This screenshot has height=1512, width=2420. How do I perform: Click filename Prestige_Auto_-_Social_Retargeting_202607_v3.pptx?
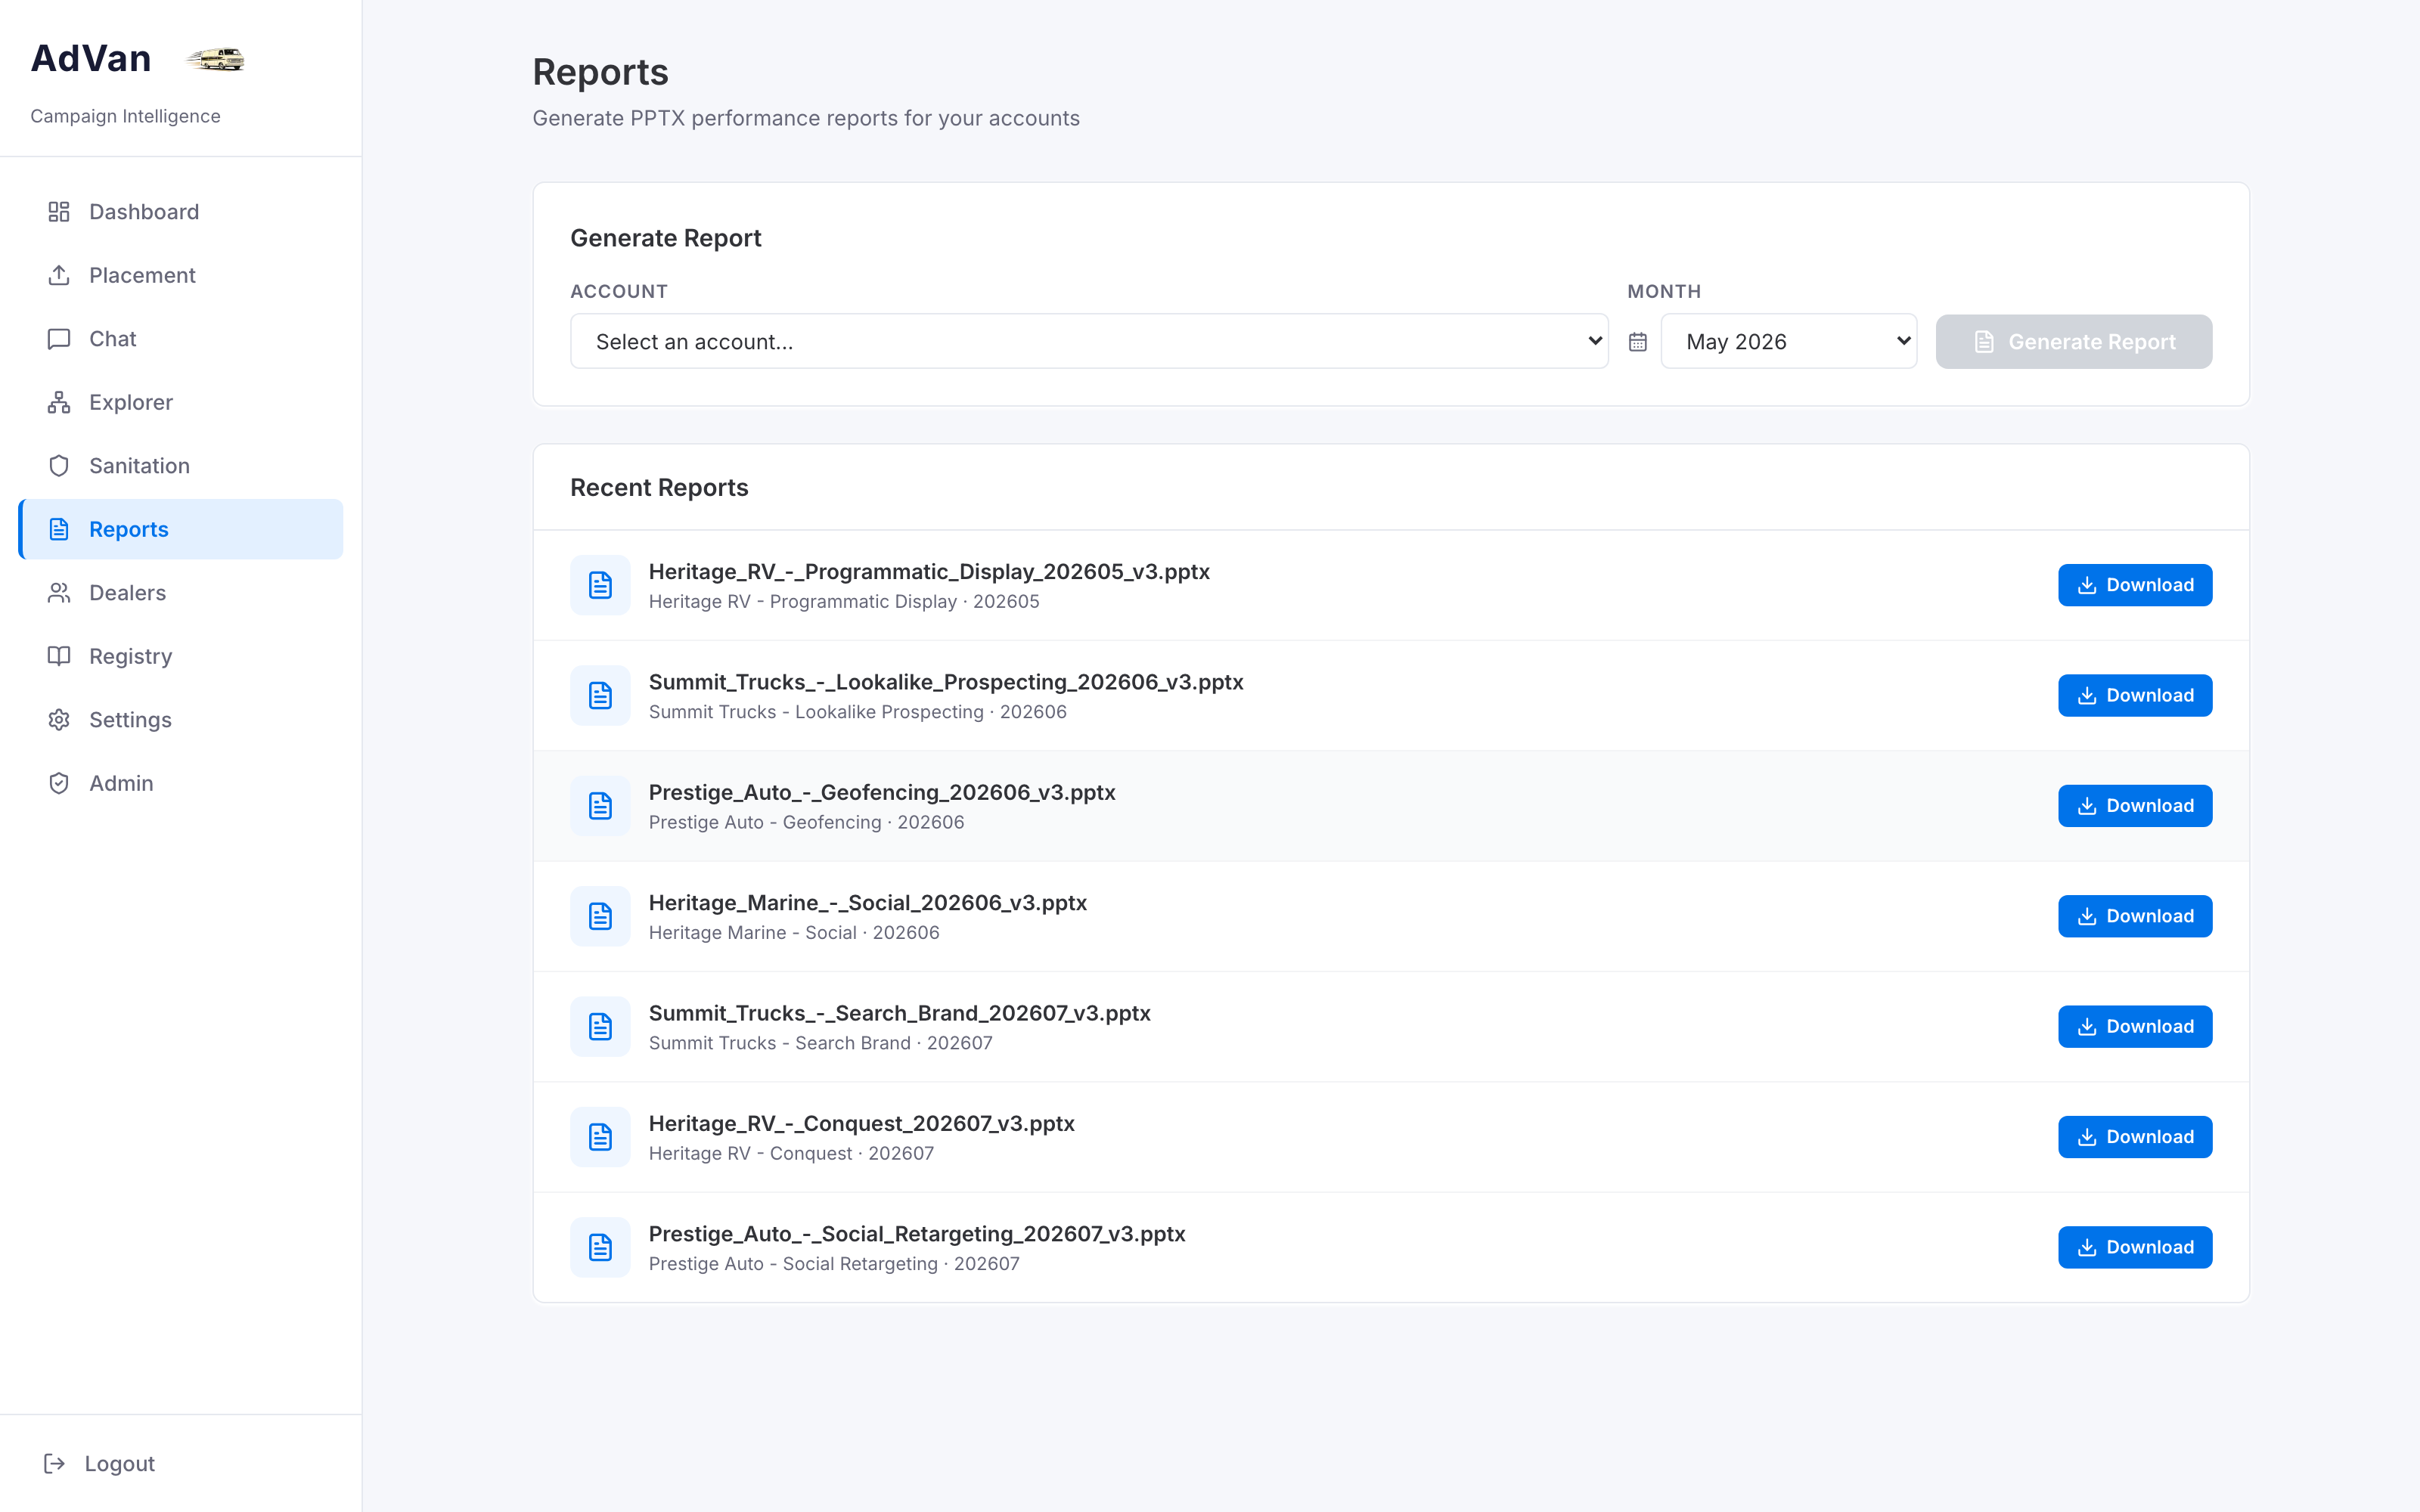coord(917,1234)
